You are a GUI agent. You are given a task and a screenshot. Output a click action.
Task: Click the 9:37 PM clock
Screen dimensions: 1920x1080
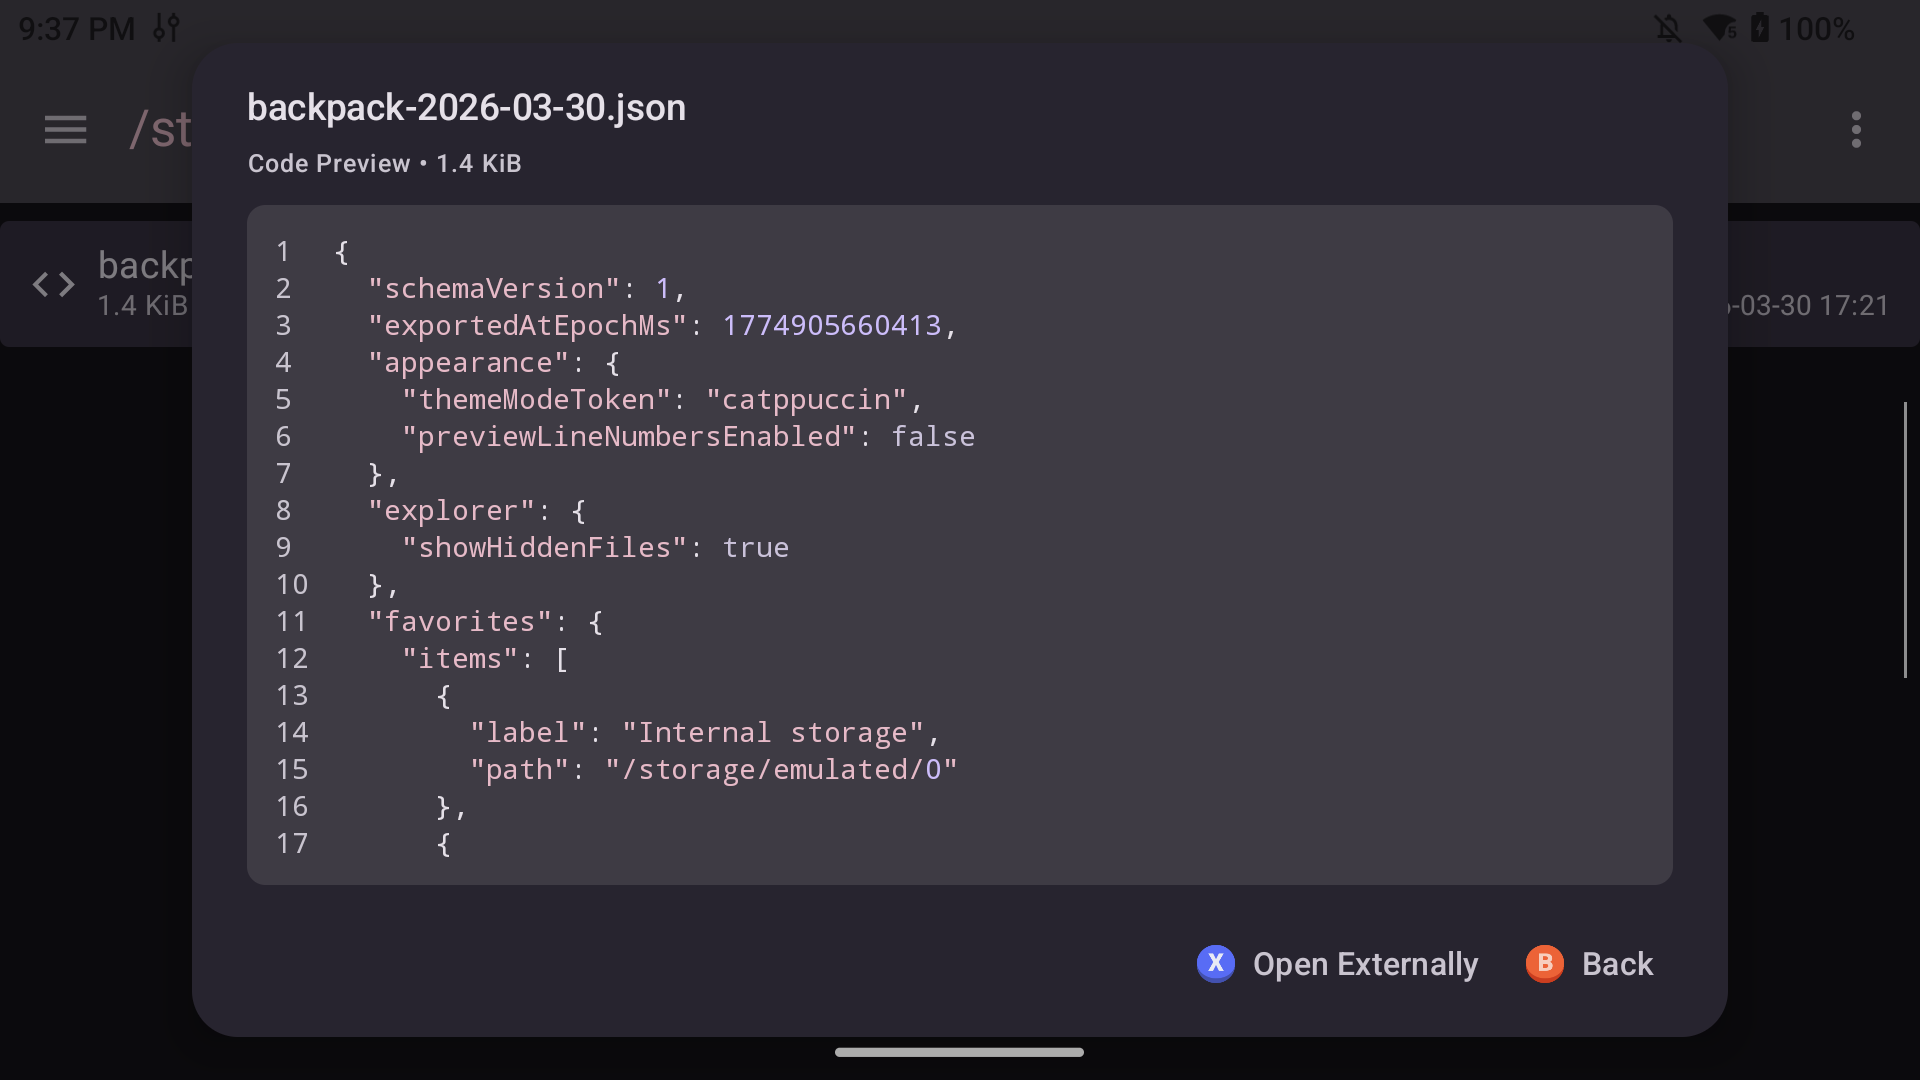point(77,28)
